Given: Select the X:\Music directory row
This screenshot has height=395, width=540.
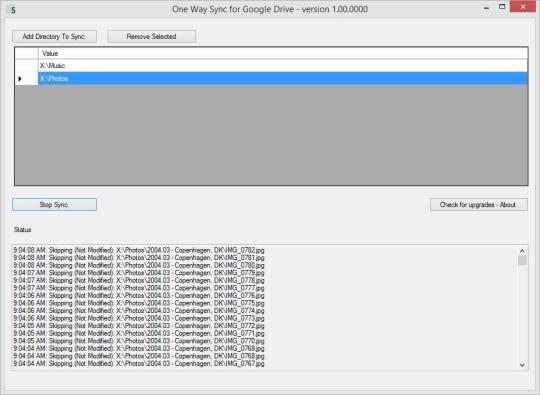Looking at the screenshot, I should (x=282, y=65).
